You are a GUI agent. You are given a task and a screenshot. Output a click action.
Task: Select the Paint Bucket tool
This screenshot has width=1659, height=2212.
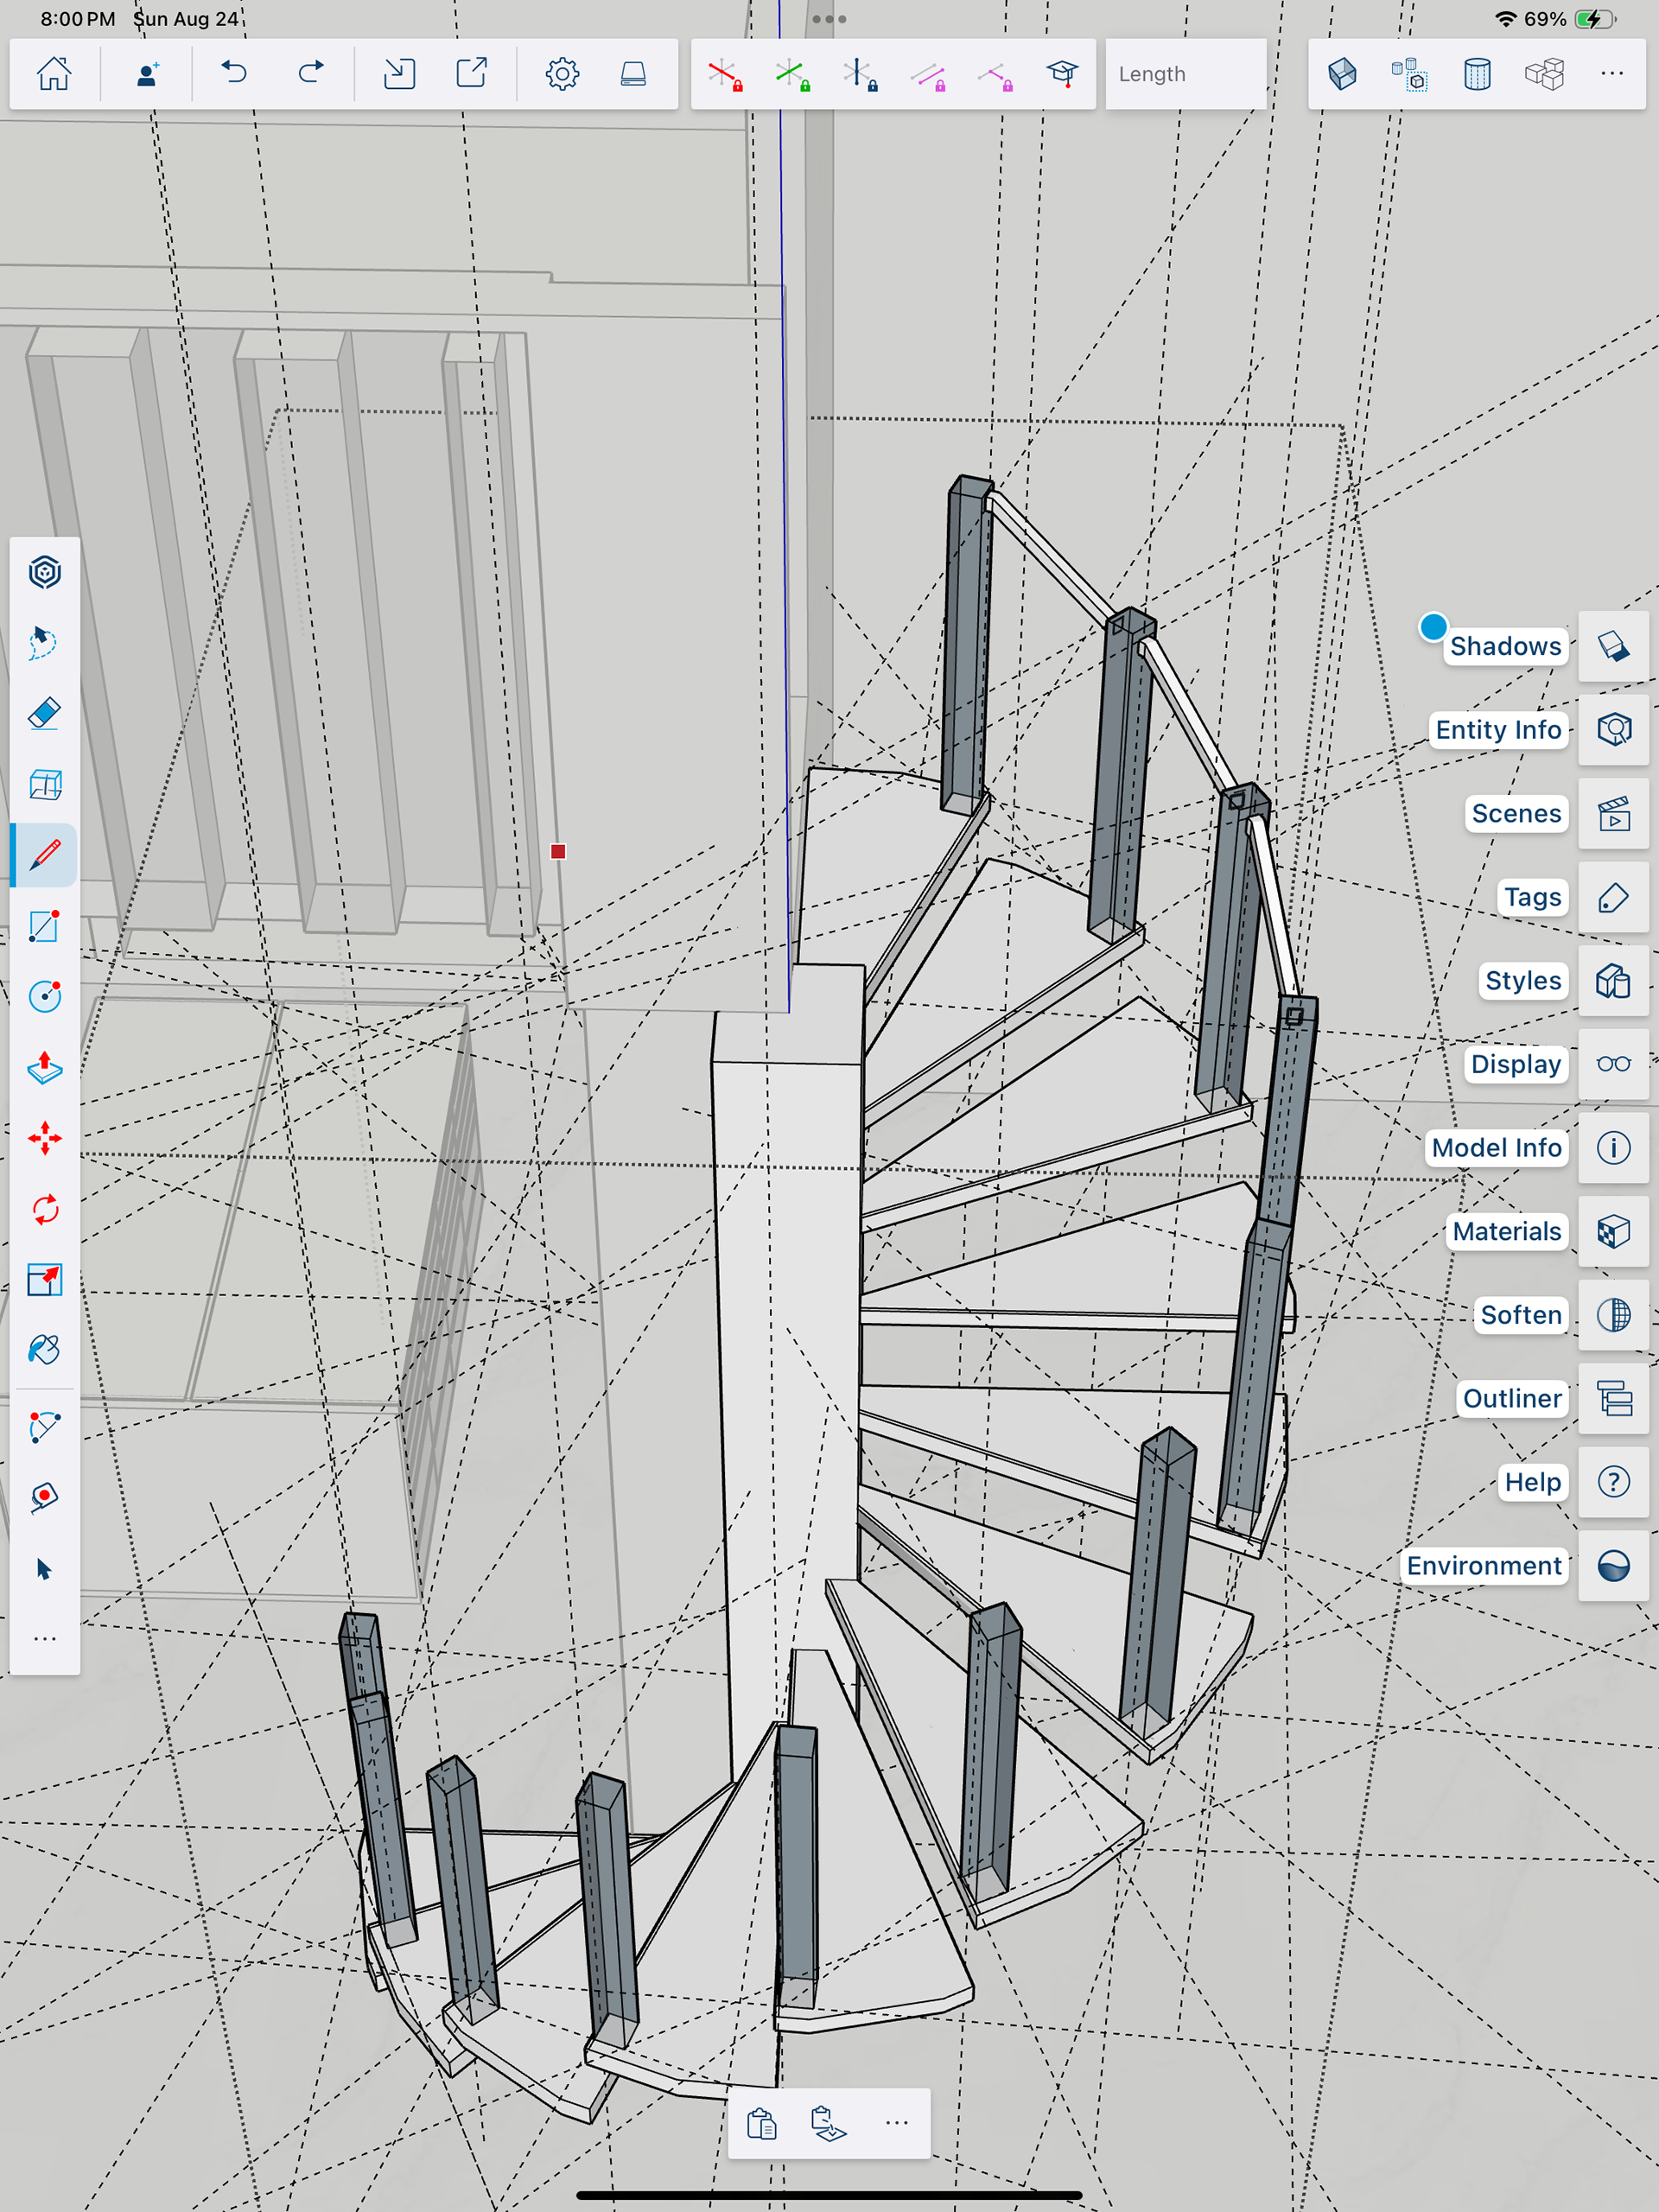(x=44, y=1350)
